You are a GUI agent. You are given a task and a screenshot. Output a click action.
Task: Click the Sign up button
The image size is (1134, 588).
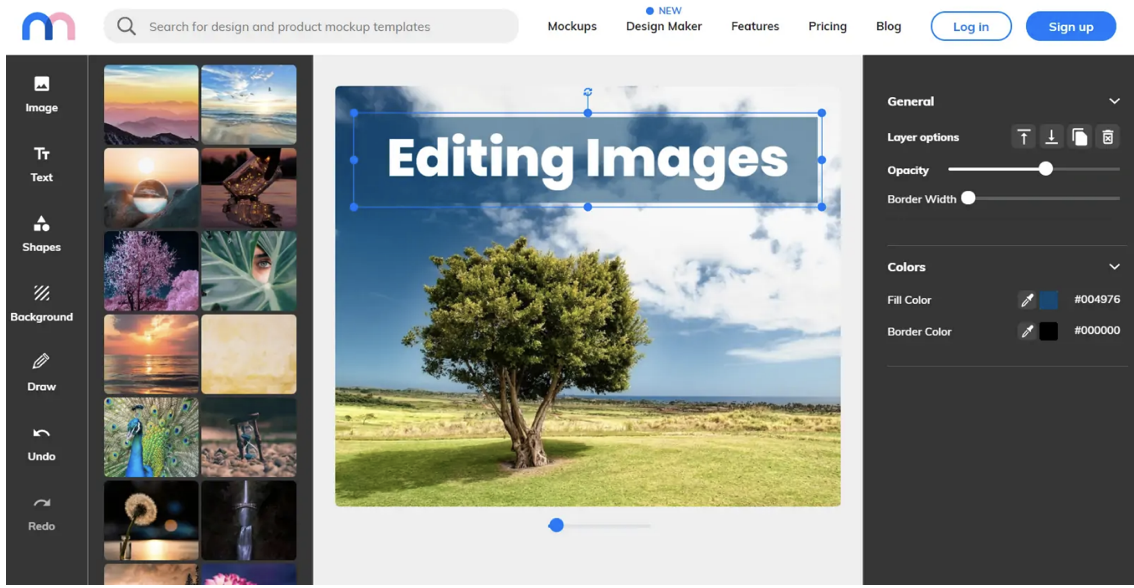1071,27
